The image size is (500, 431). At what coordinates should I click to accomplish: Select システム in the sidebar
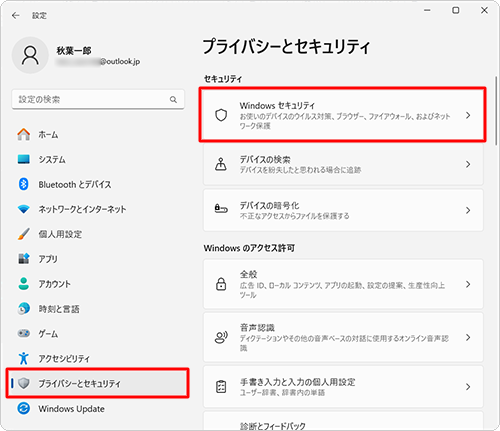click(x=98, y=159)
